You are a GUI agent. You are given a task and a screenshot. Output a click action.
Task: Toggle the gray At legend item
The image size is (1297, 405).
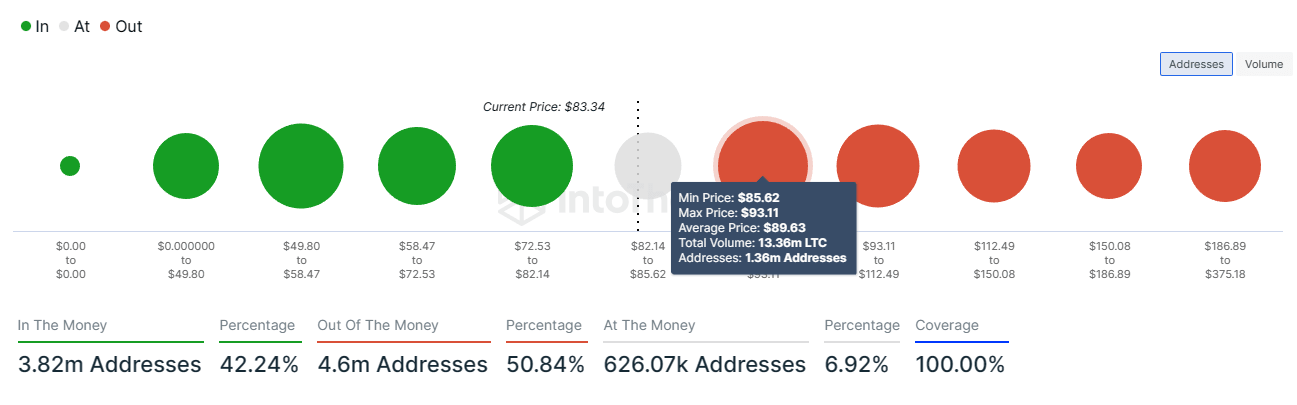(75, 27)
